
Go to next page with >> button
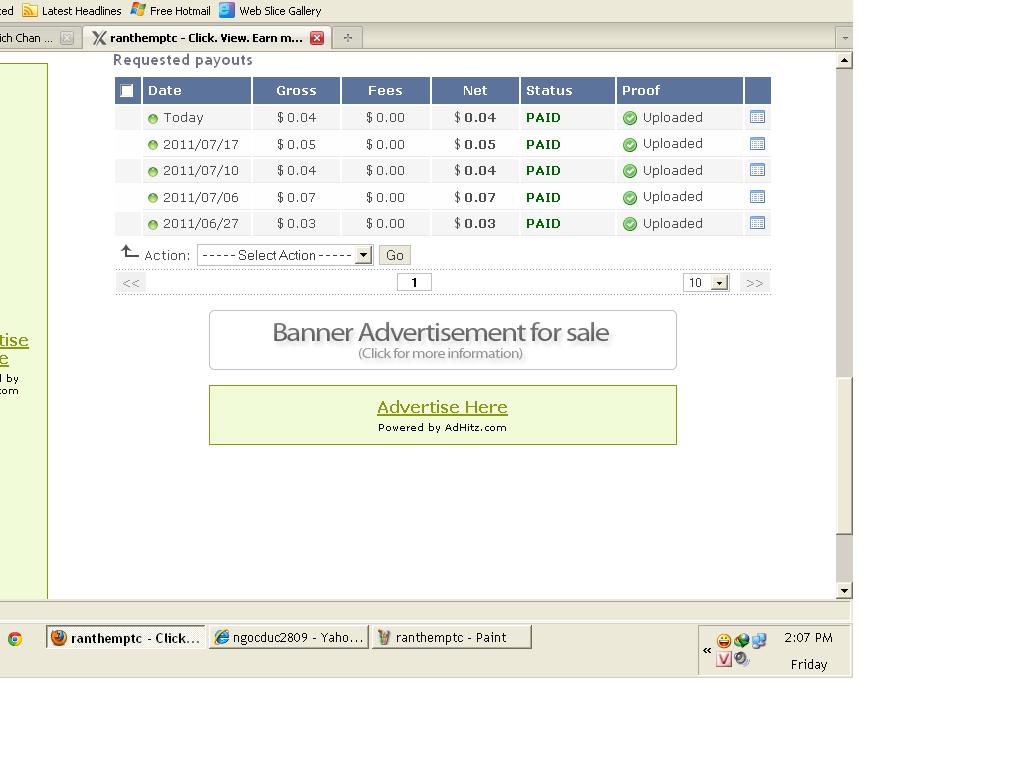[x=754, y=283]
